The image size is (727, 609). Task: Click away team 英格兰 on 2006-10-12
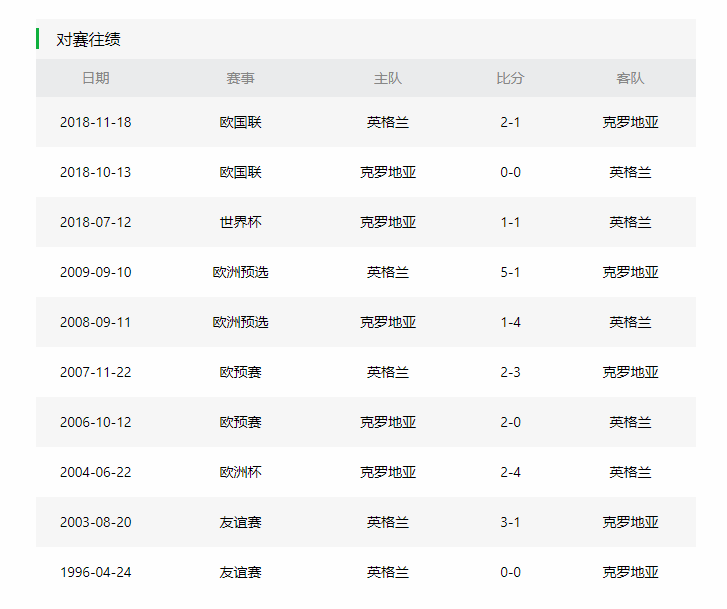(630, 422)
